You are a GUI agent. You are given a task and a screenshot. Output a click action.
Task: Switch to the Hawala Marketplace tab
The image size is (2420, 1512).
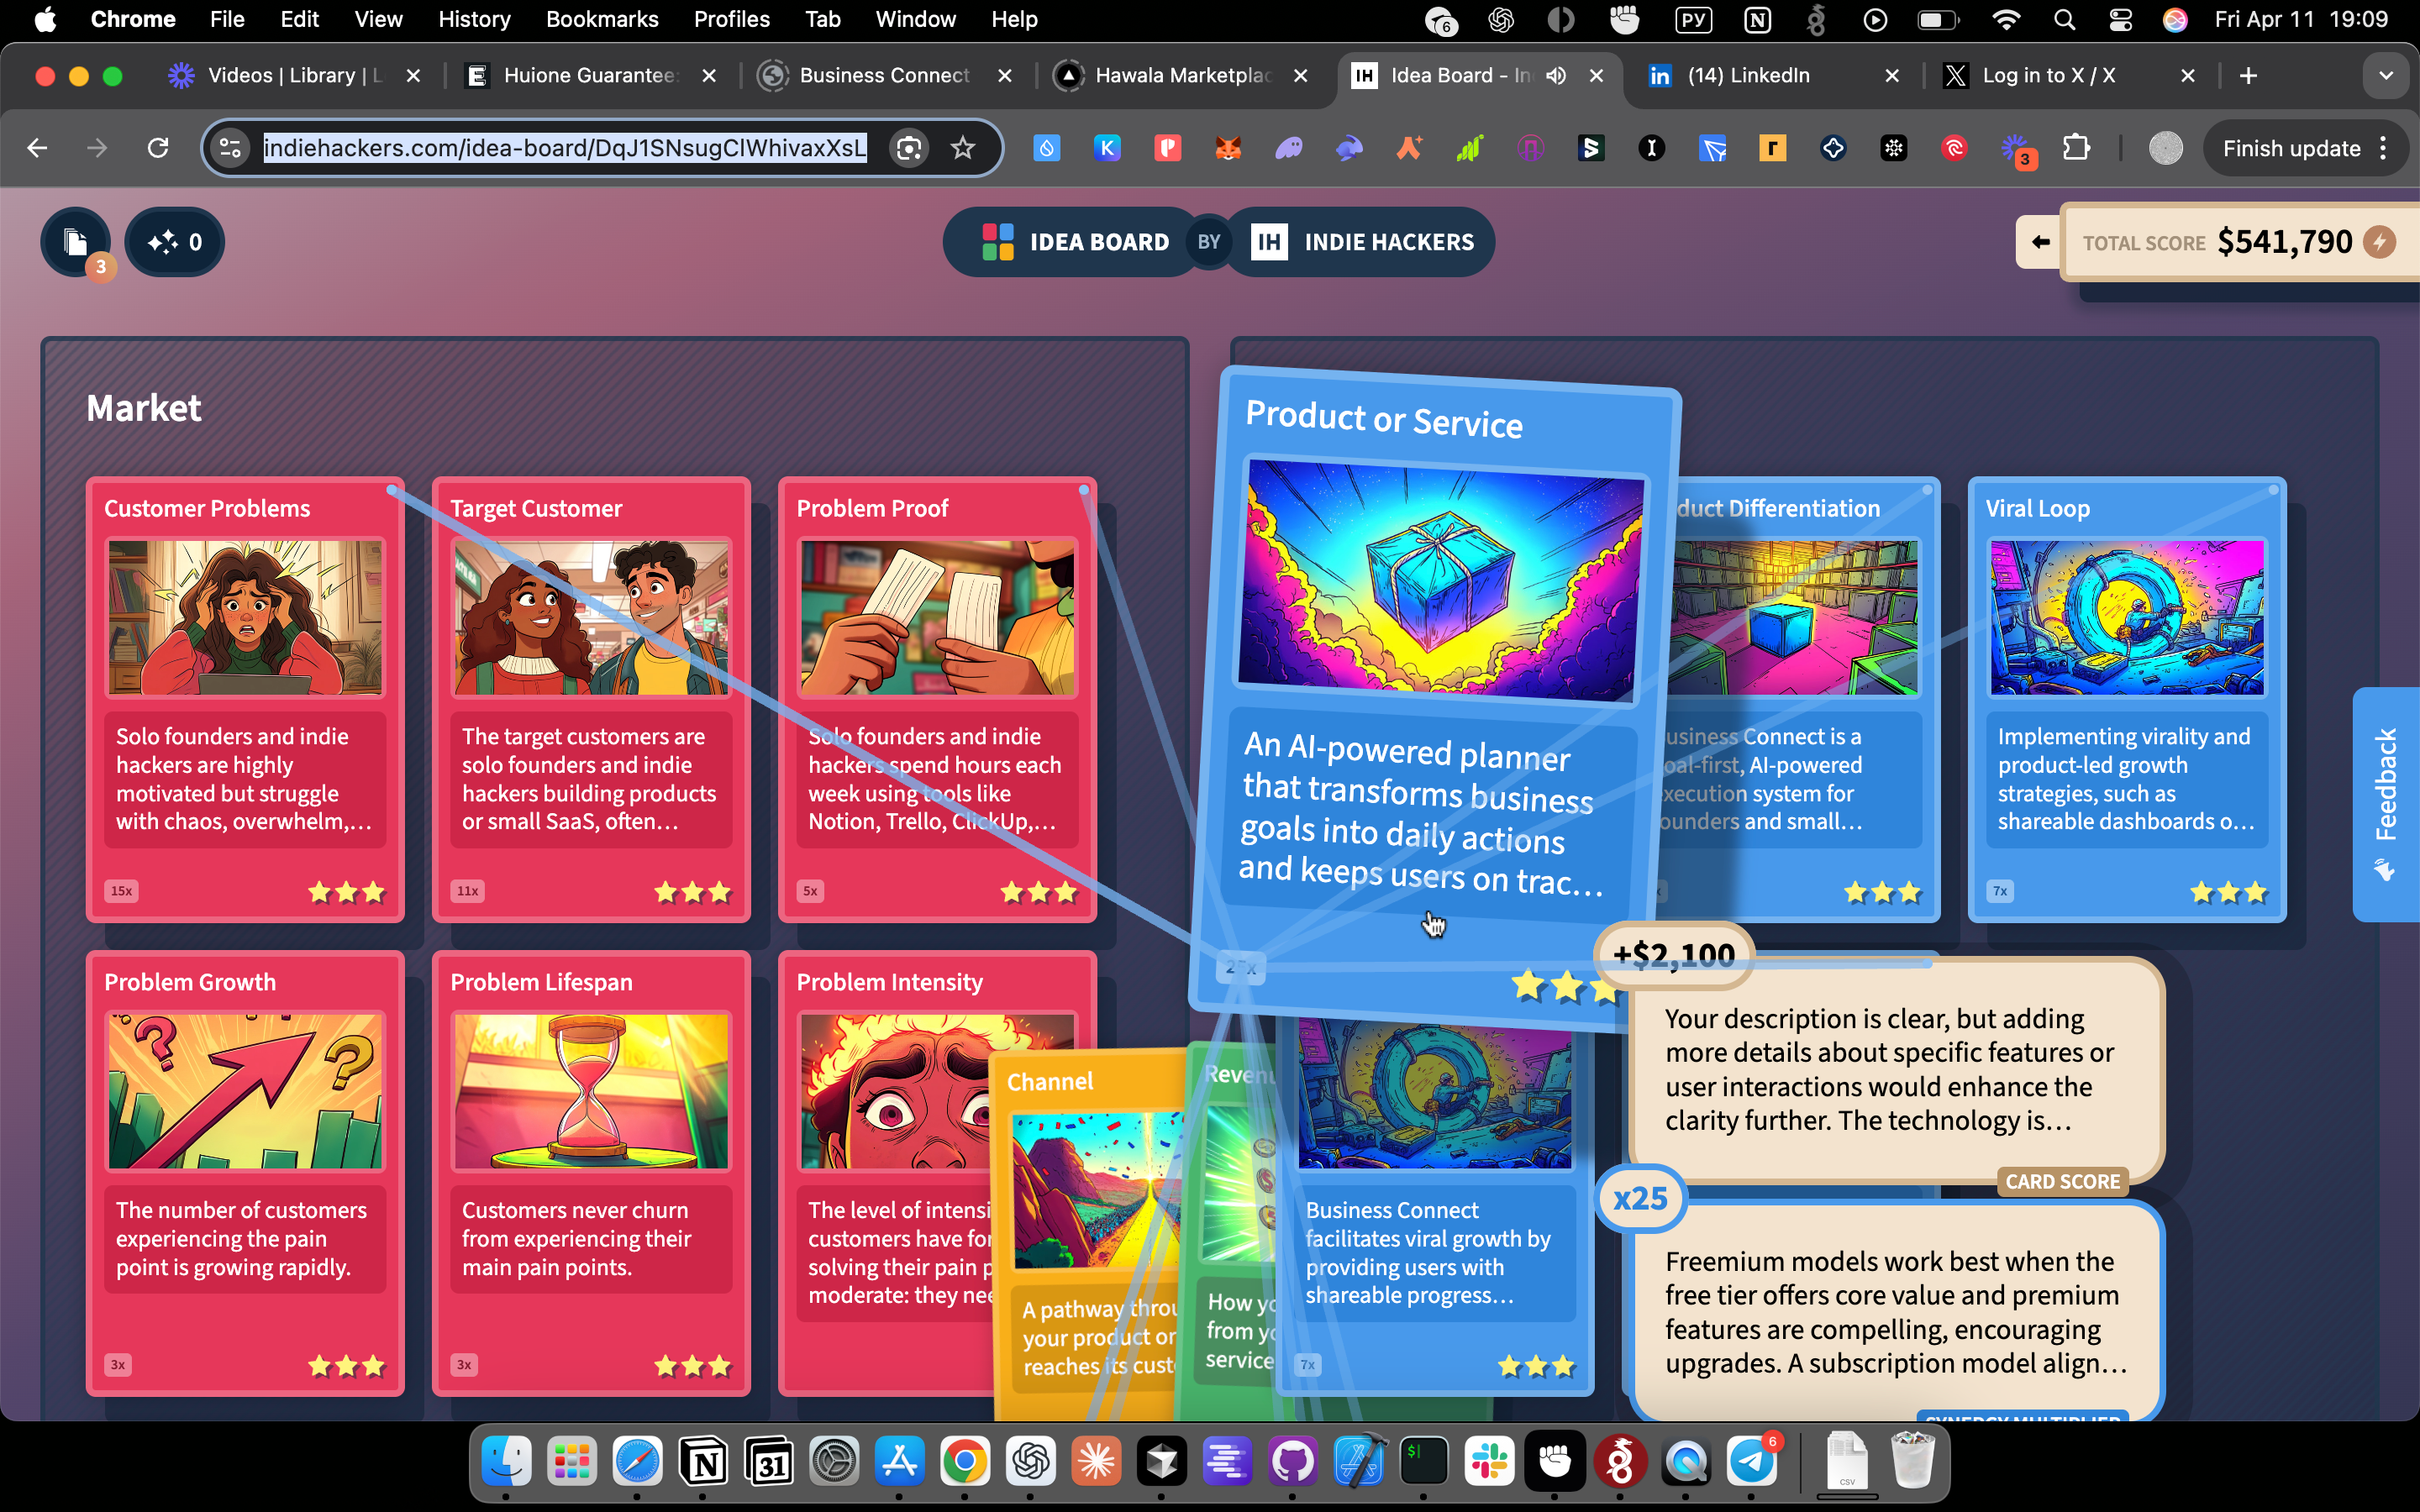[1180, 76]
